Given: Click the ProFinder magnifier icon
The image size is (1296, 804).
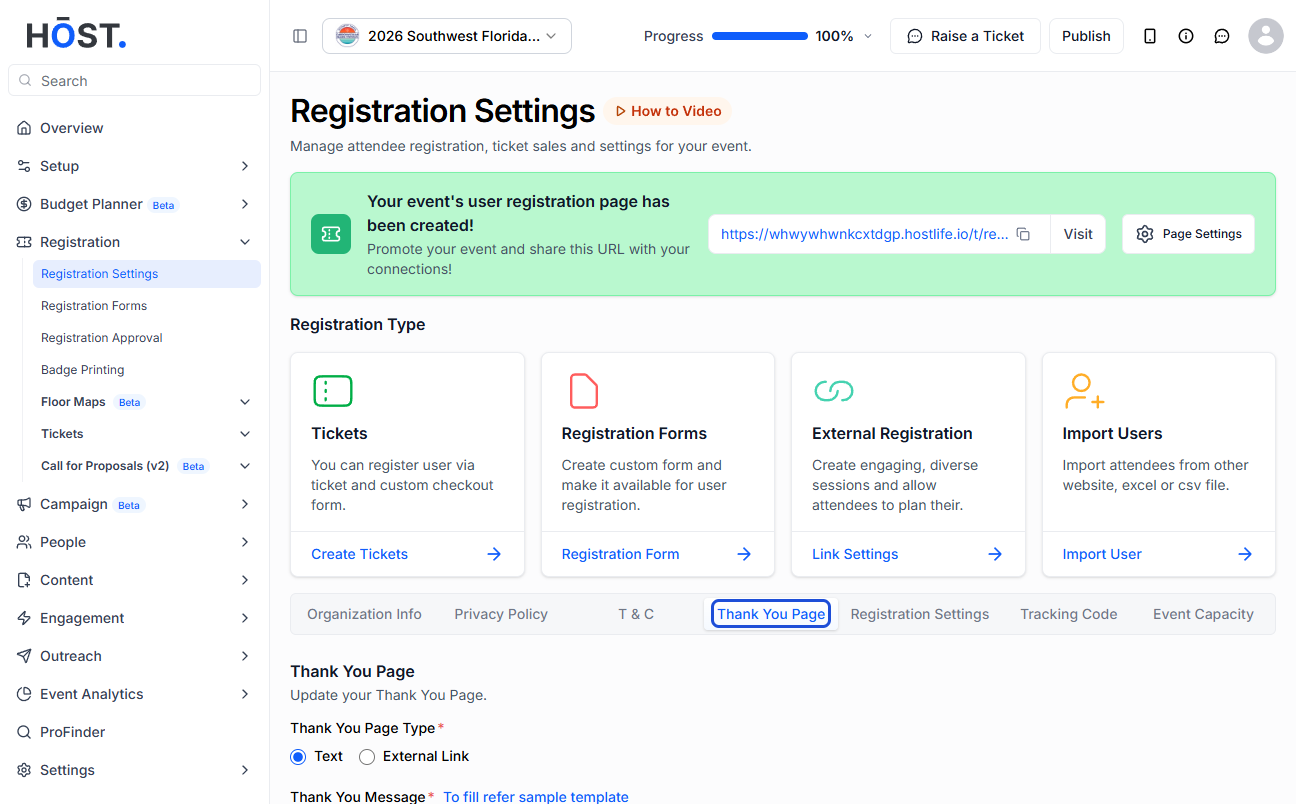Looking at the screenshot, I should pyautogui.click(x=24, y=732).
